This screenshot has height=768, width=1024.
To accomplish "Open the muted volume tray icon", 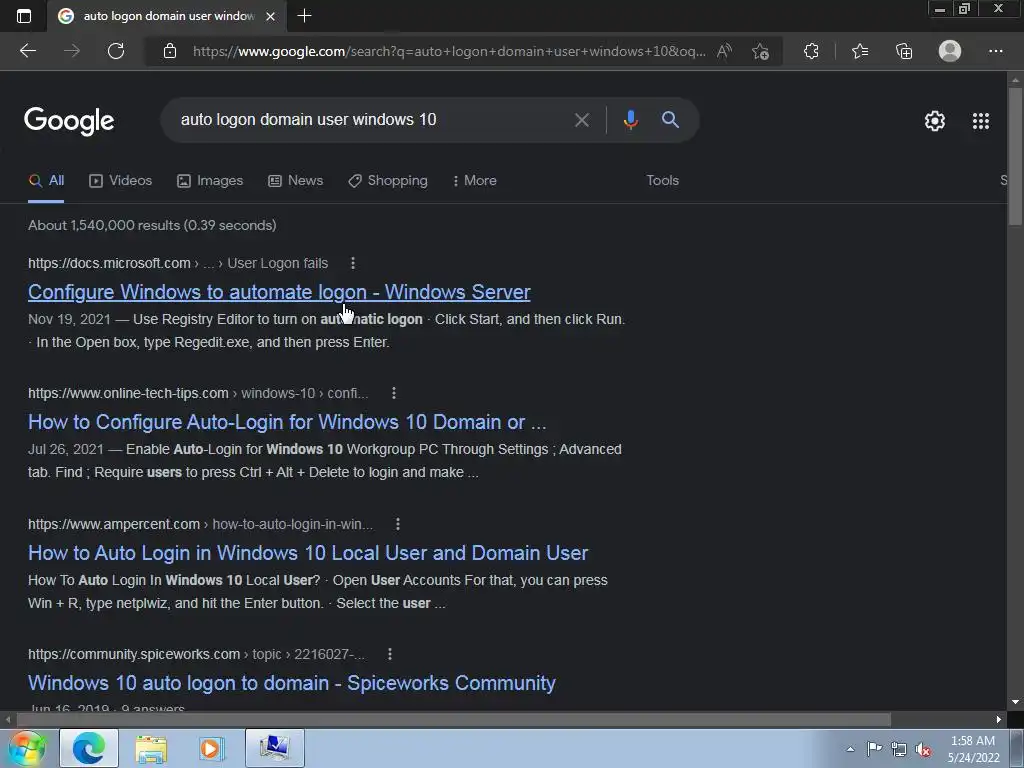I will tap(923, 749).
